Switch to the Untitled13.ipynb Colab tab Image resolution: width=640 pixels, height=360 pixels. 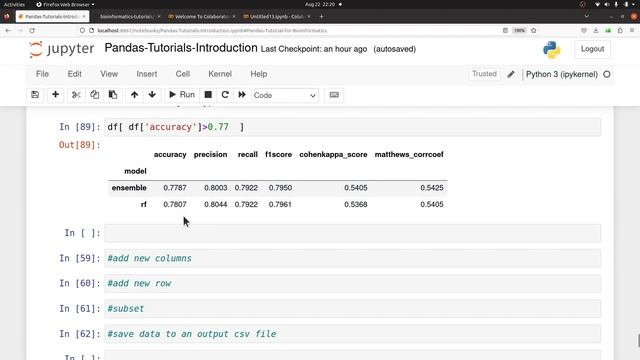[276, 16]
